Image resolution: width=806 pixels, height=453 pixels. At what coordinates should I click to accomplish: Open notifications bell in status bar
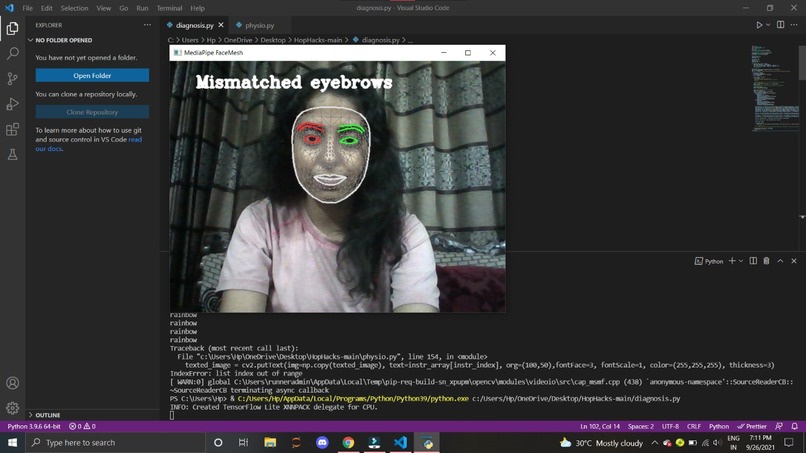point(795,426)
